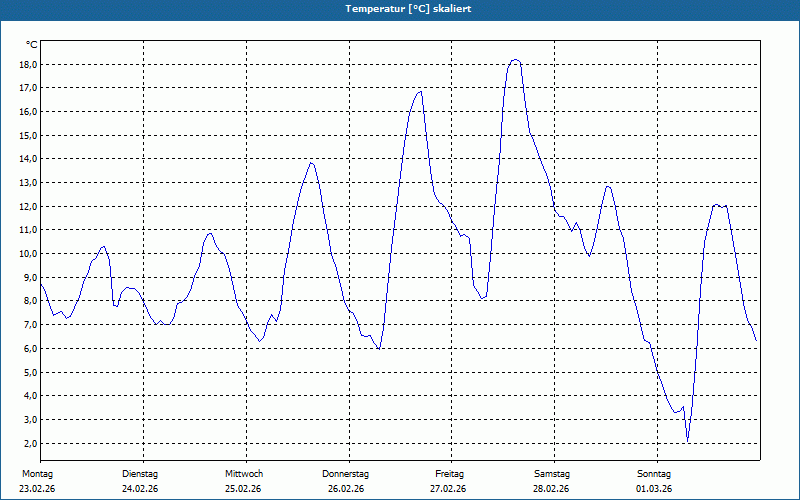Click the date 23.02.26
Image resolution: width=800 pixels, height=500 pixels.
(x=37, y=489)
